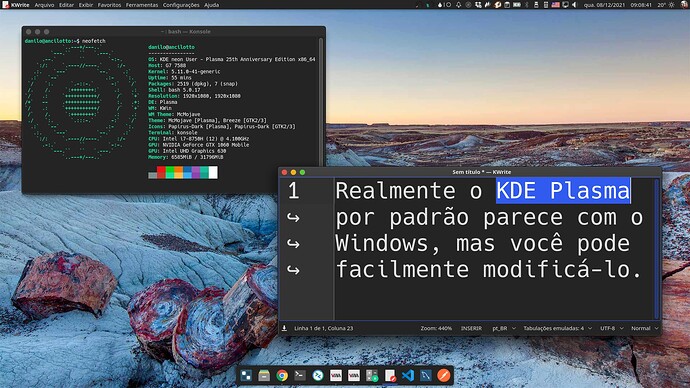Image resolution: width=690 pixels, height=388 pixels.
Task: Open the UTF-8 encoding dropdown
Action: coord(612,328)
